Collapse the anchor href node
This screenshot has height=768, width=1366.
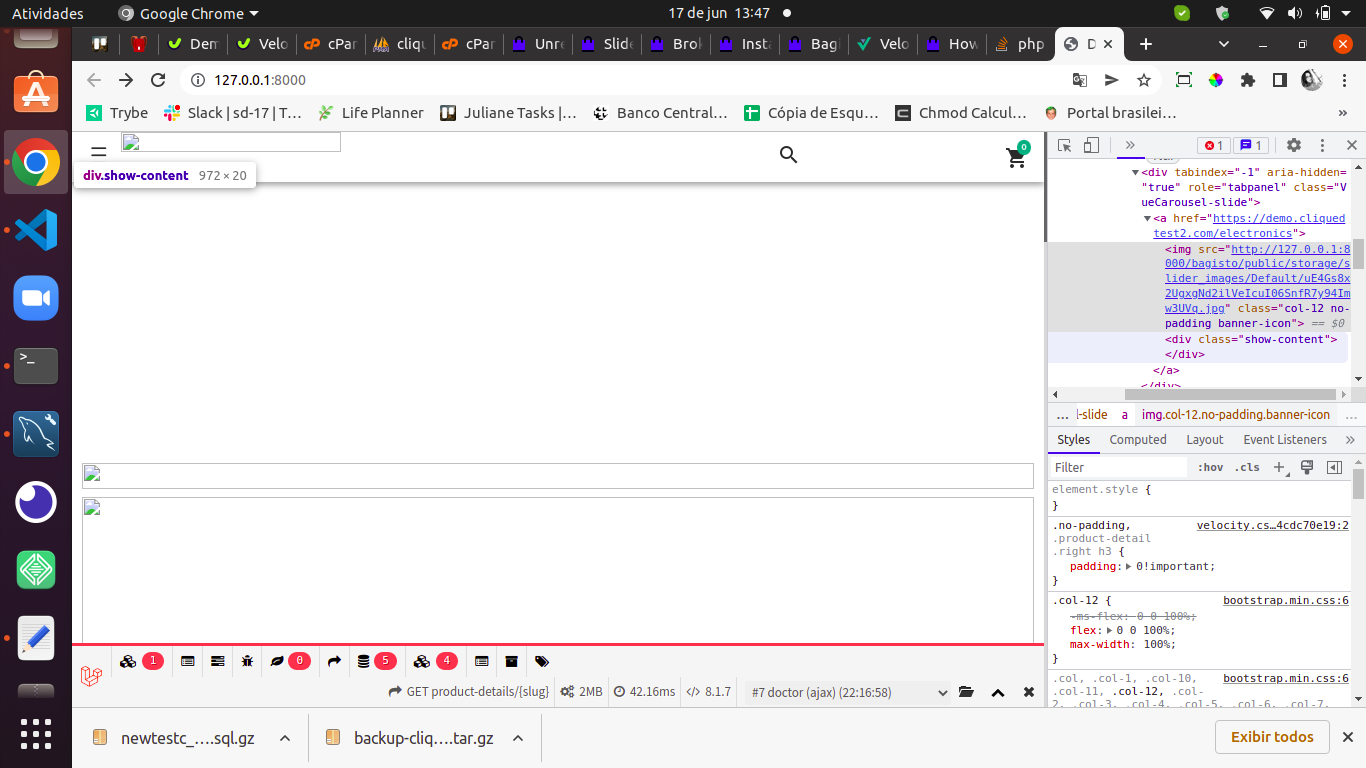1148,218
